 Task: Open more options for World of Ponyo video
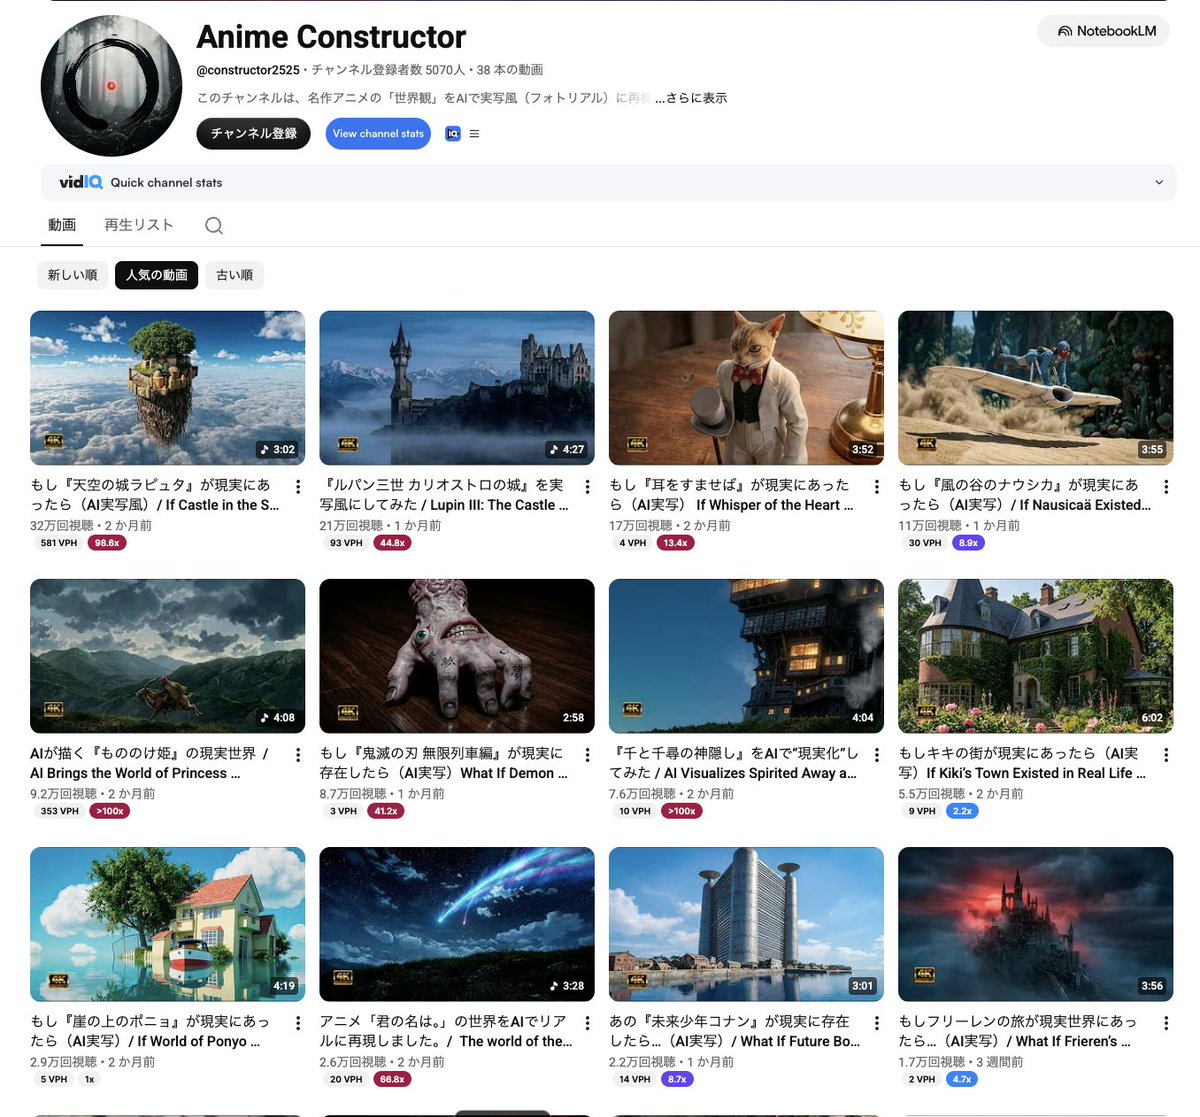(298, 1023)
